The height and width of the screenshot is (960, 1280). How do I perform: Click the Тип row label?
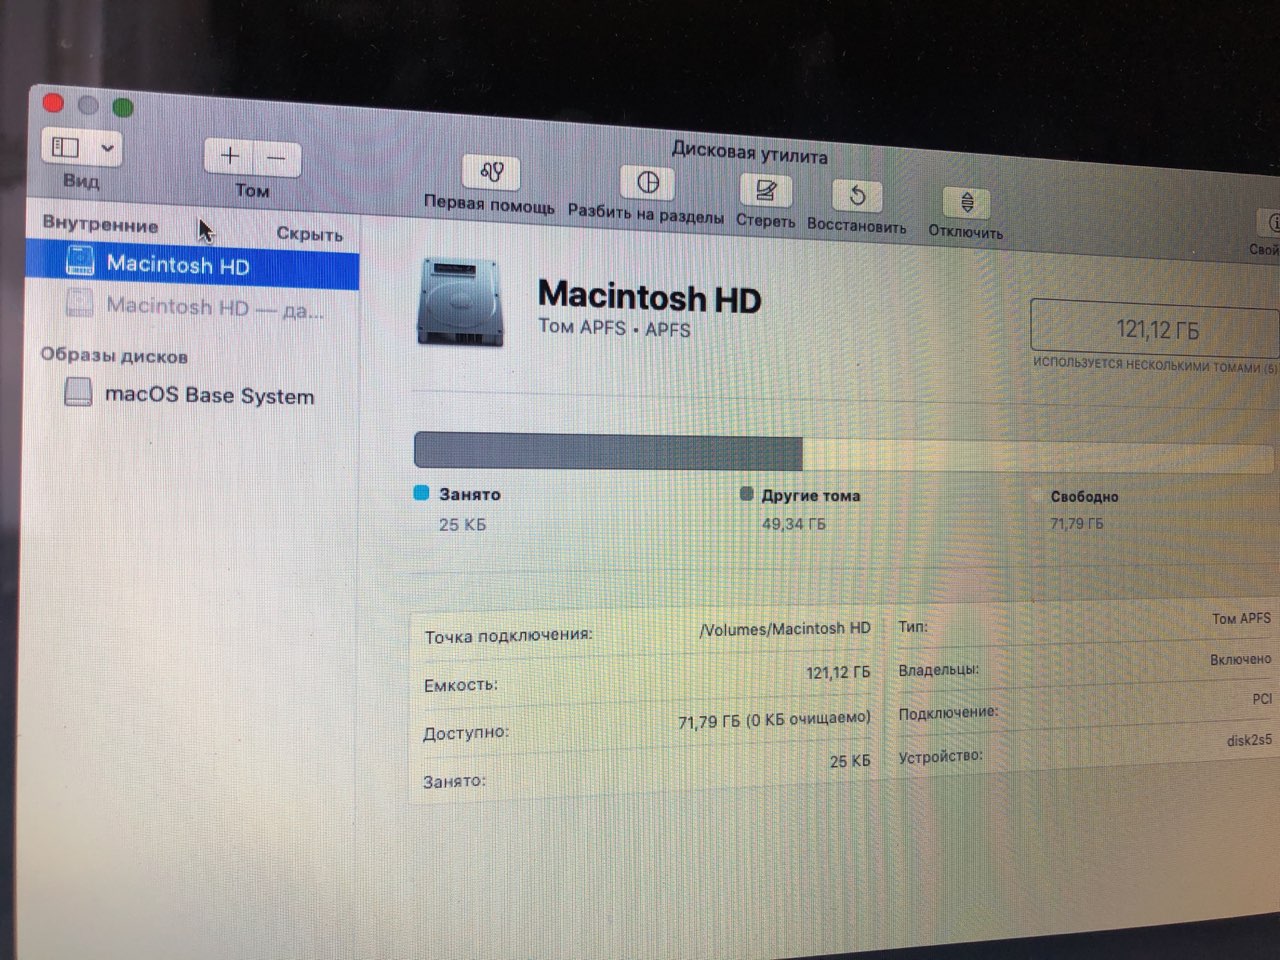pos(913,627)
